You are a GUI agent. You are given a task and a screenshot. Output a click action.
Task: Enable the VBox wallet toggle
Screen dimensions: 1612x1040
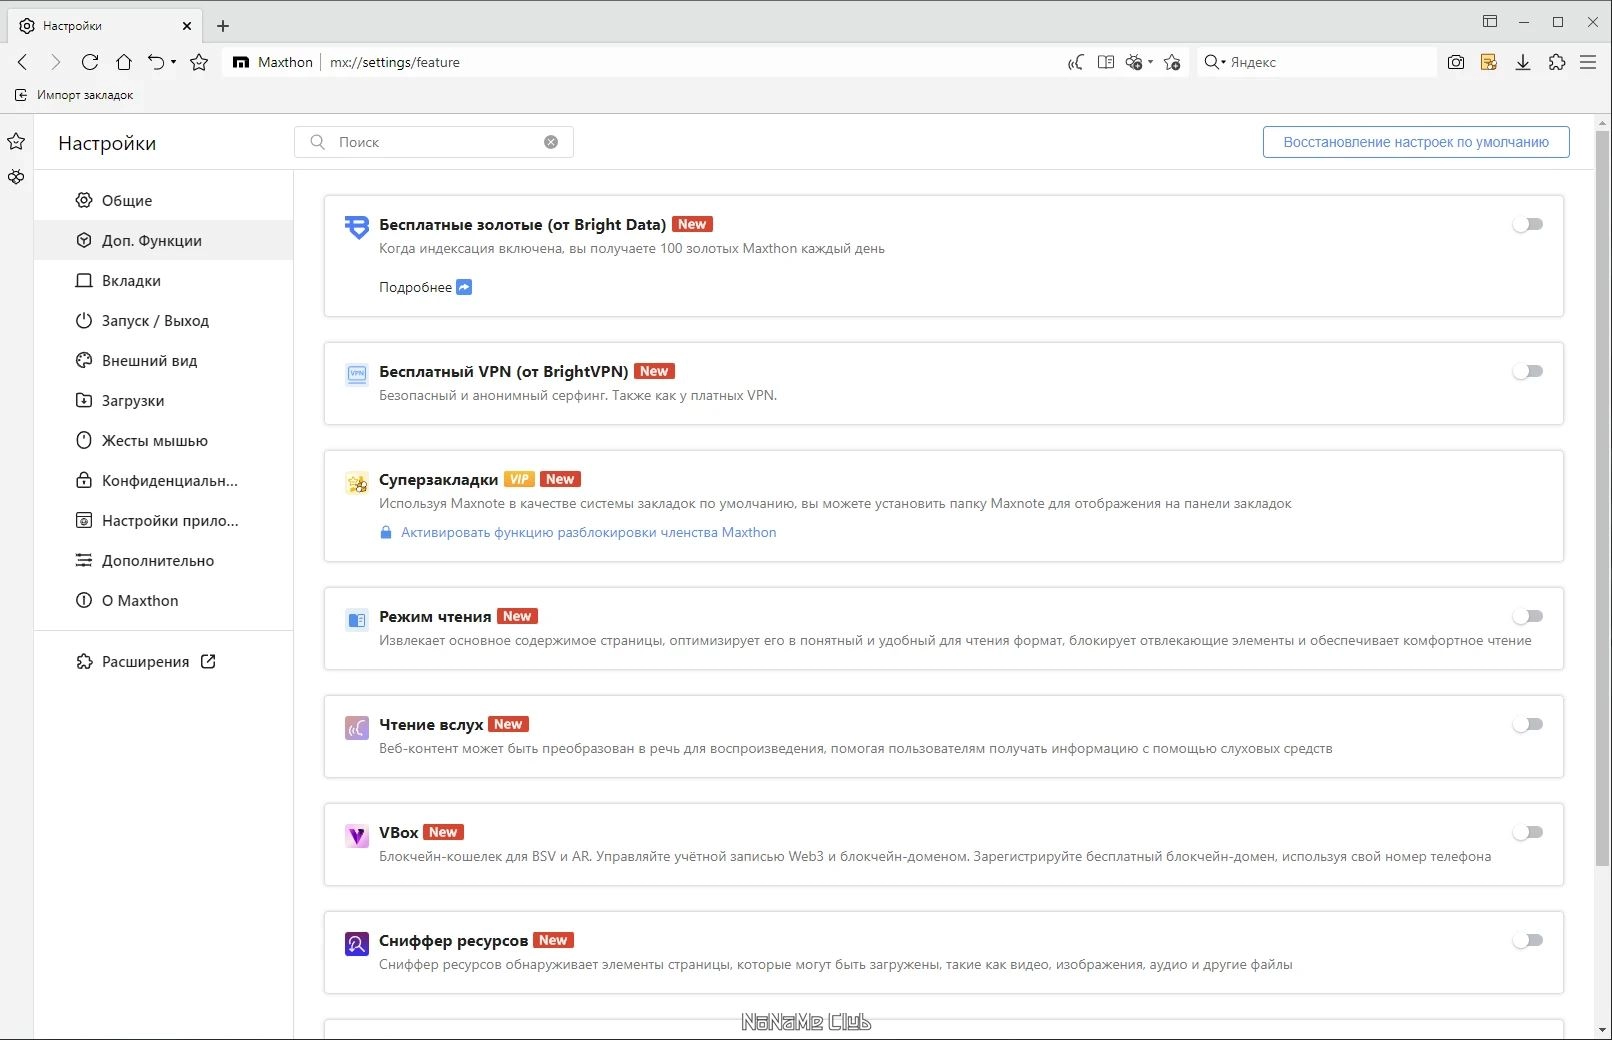pos(1527,832)
